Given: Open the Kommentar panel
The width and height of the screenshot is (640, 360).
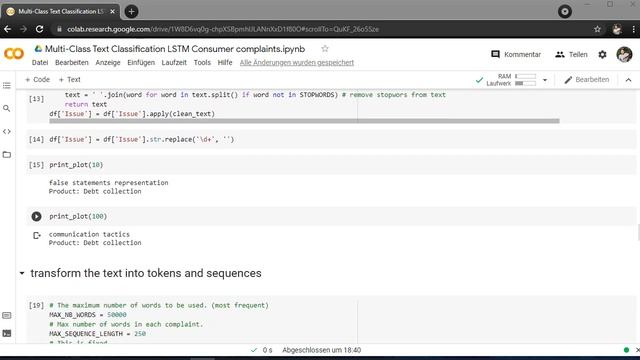Looking at the screenshot, I should point(516,54).
